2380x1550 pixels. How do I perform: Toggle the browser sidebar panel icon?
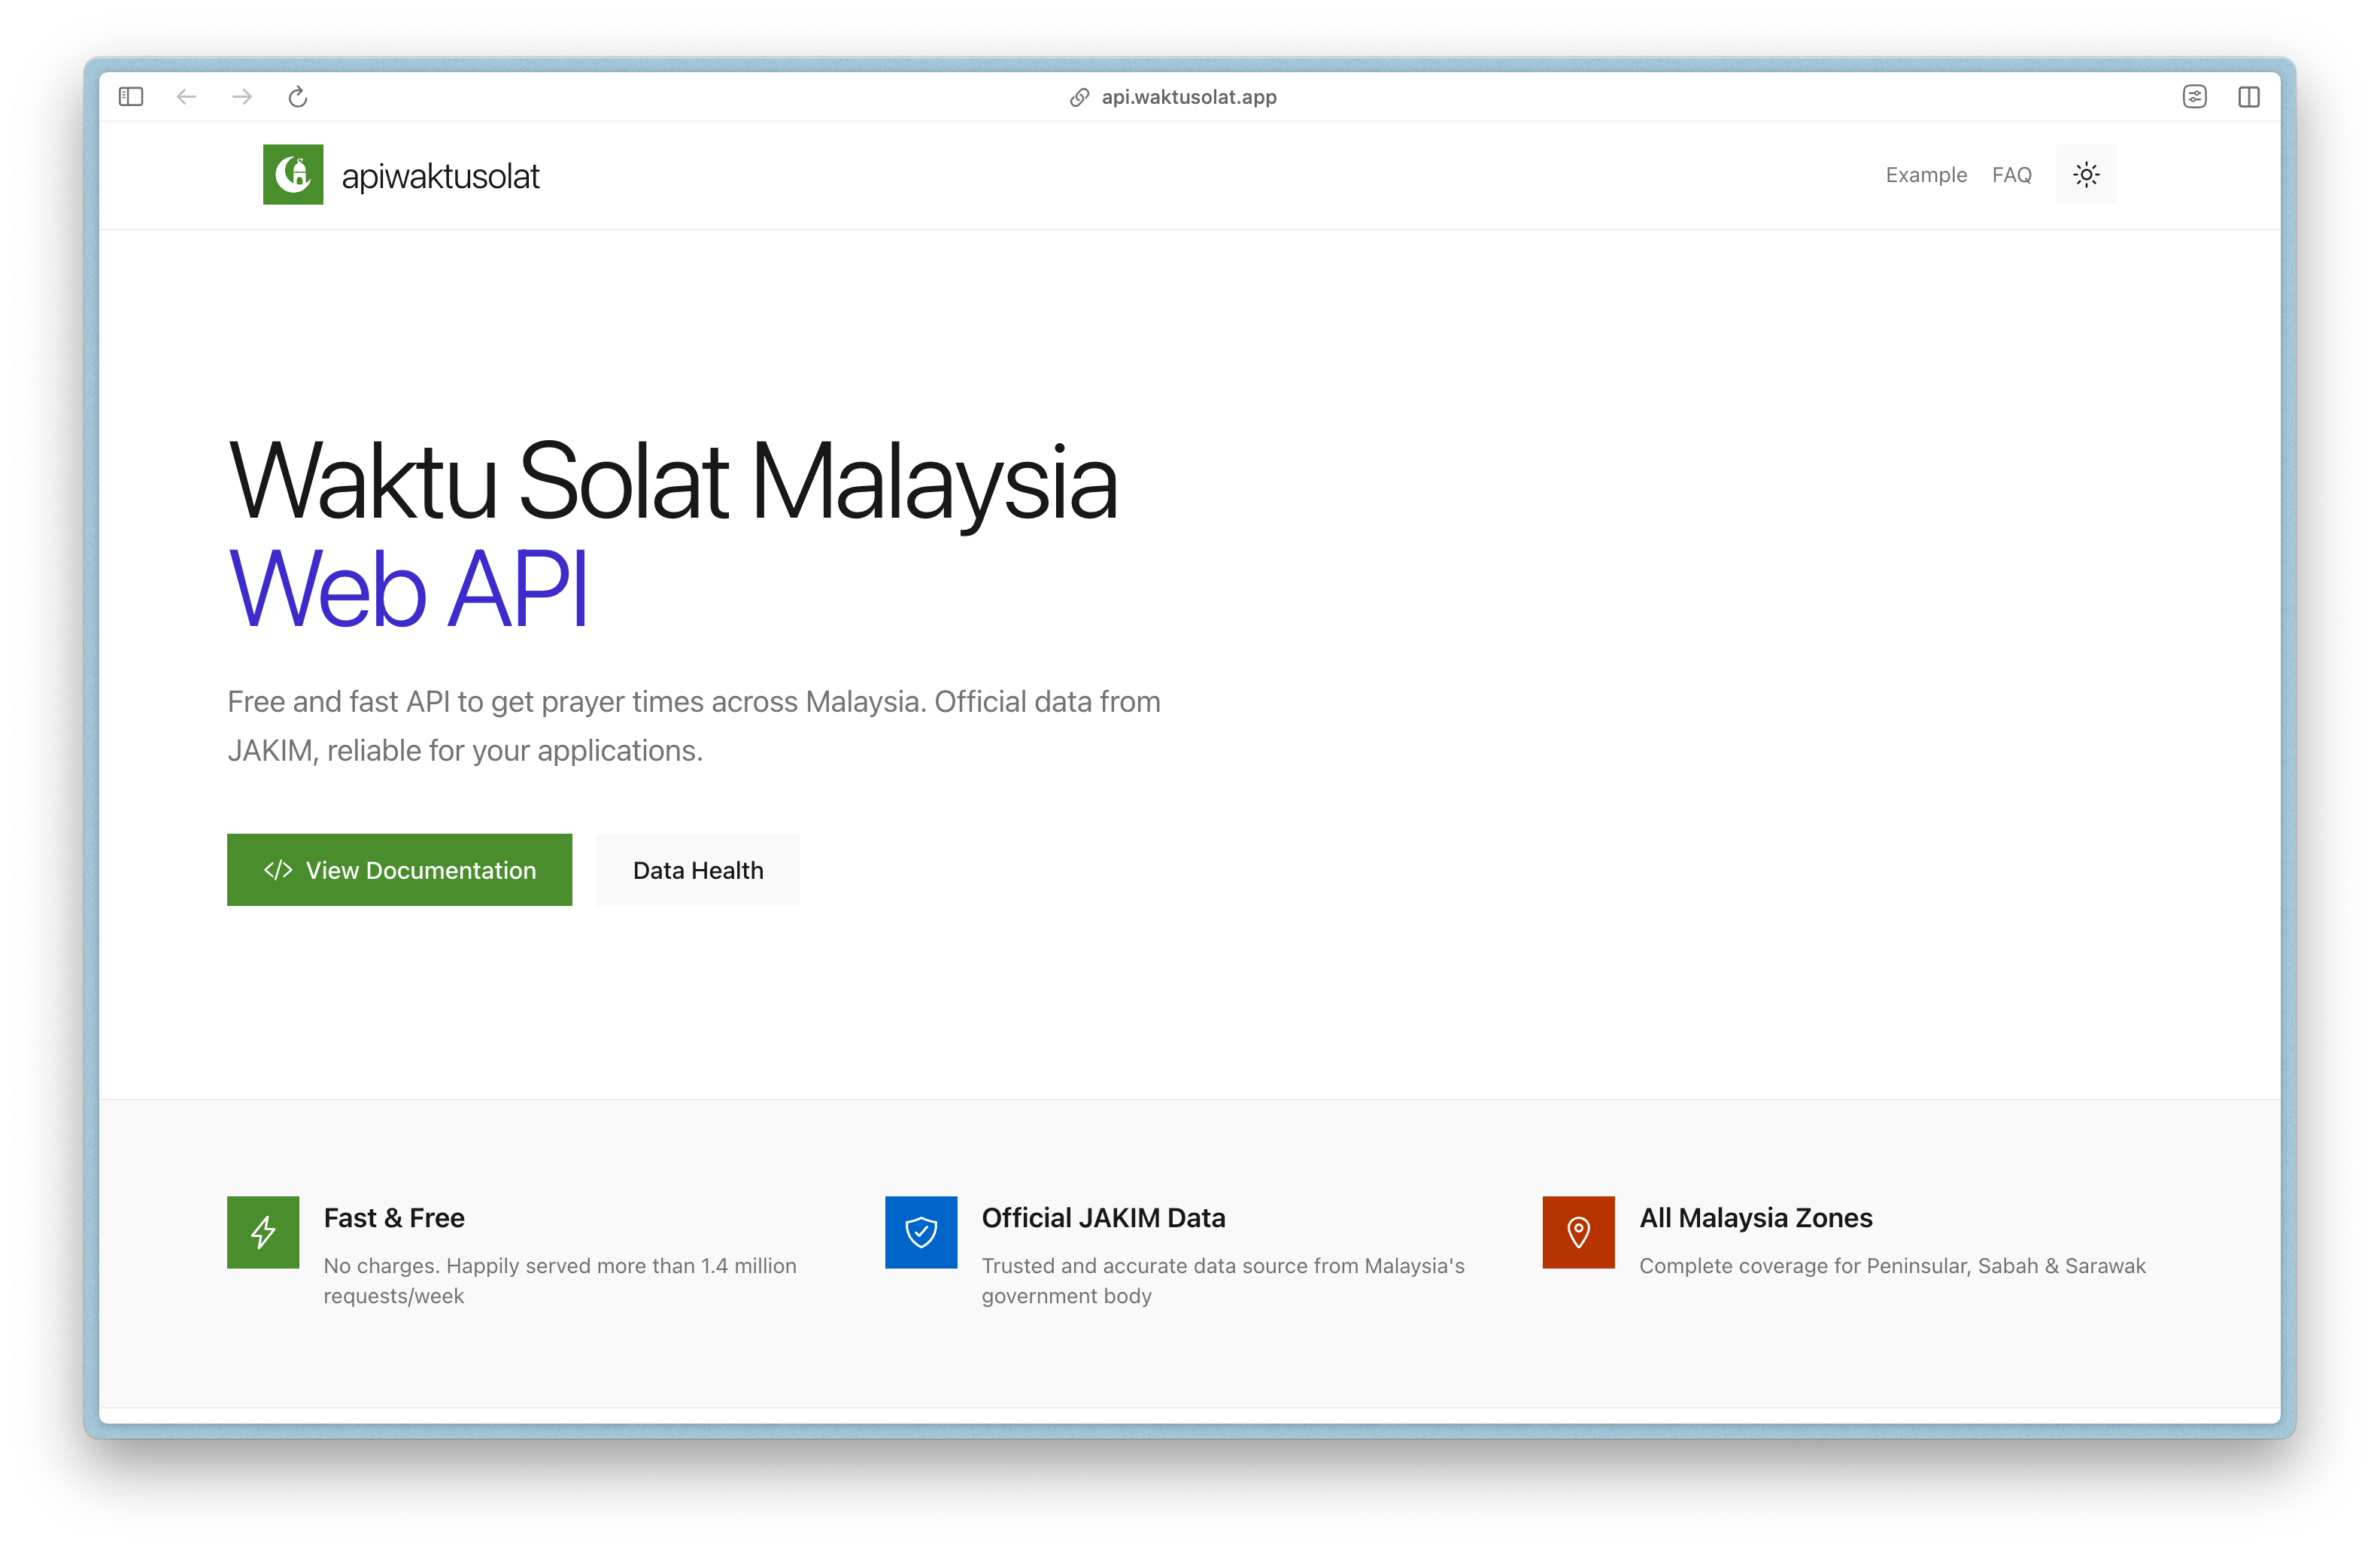(131, 97)
